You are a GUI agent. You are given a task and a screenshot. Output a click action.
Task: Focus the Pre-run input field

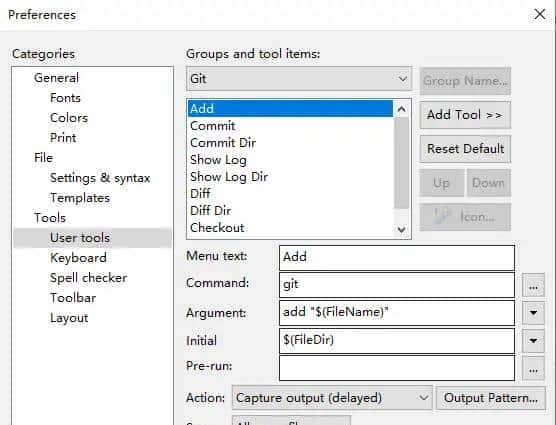[397, 368]
